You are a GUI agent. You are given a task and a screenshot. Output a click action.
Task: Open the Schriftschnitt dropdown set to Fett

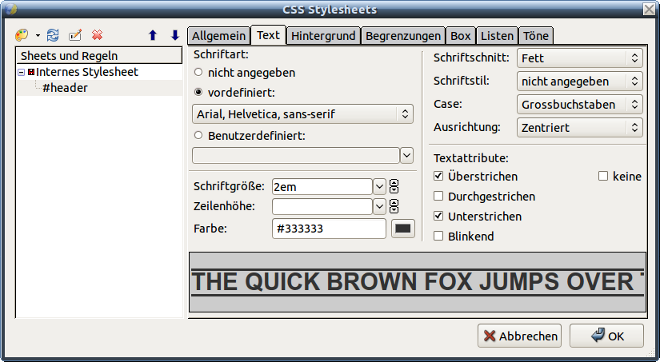tap(580, 58)
